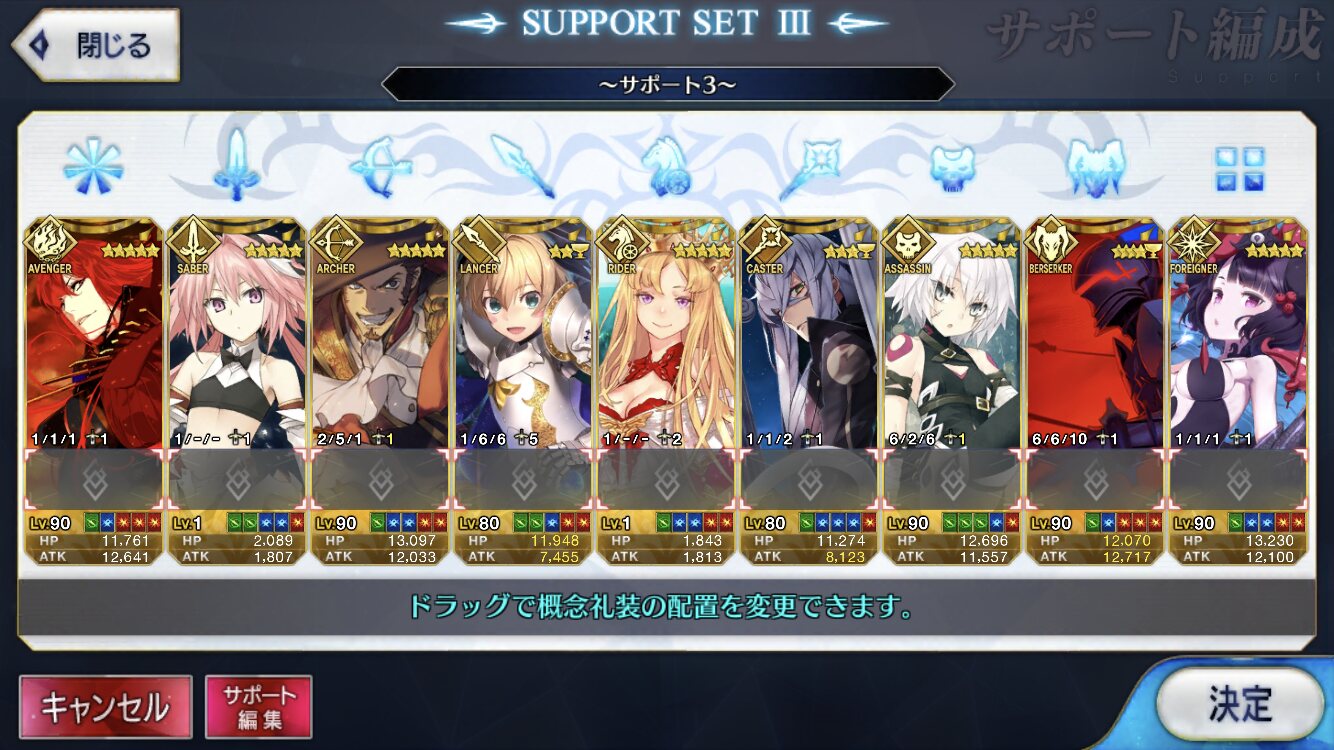1334x750 pixels.
Task: Tap the empty craft essence slot under Berserker
Action: click(x=1096, y=480)
